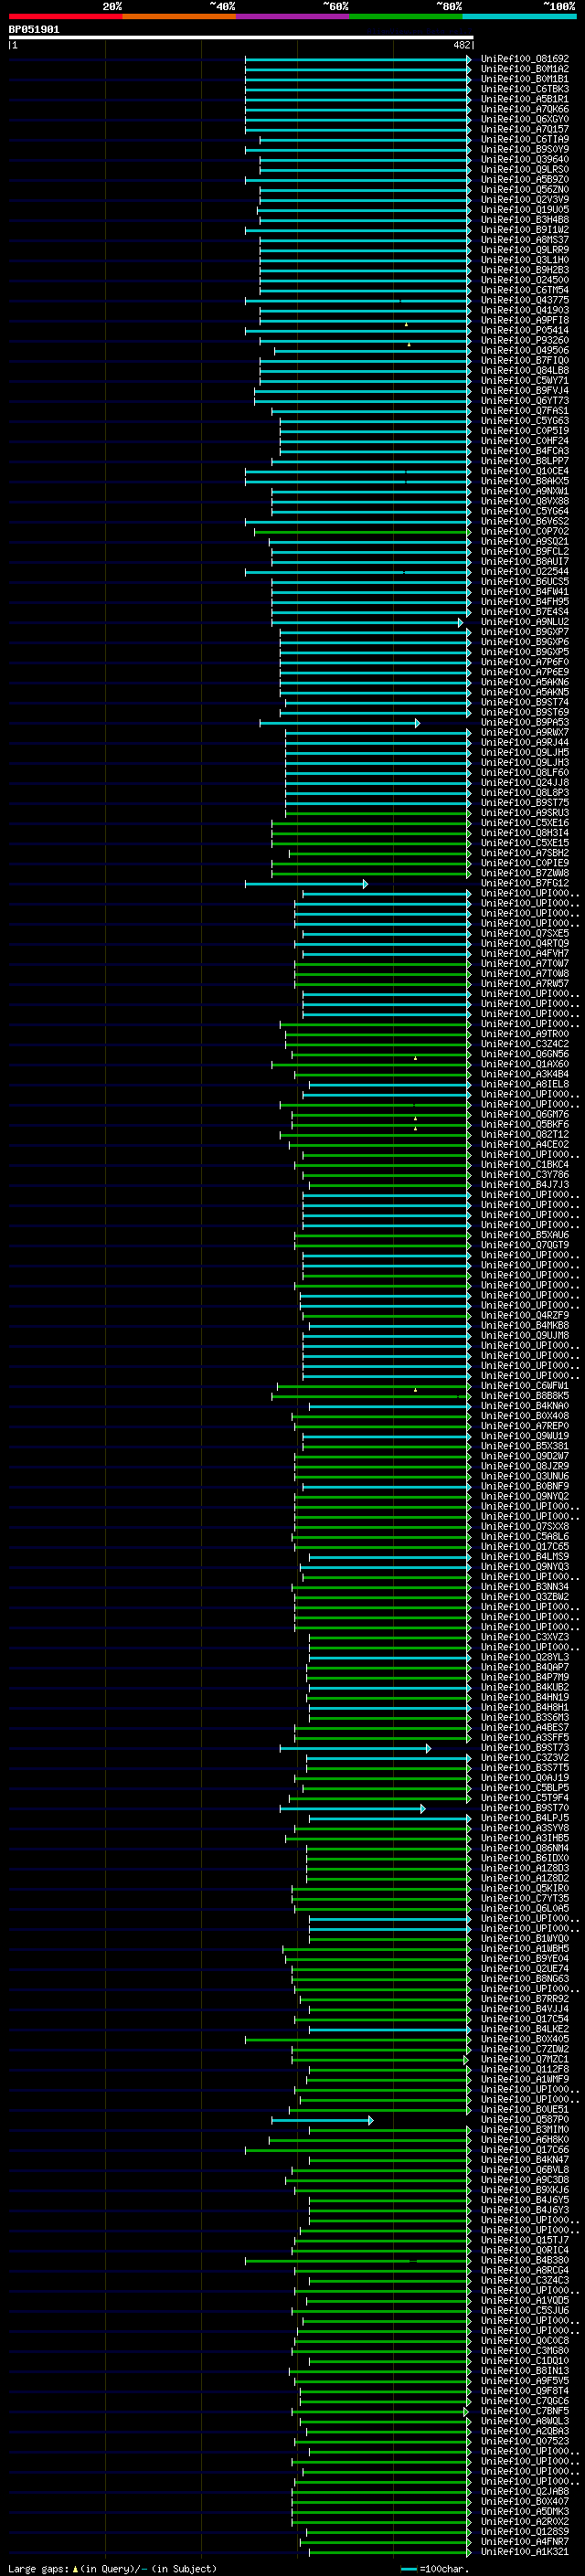Open hit UniRef100_B0M1B1
The width and height of the screenshot is (585, 2576).
coord(524,79)
